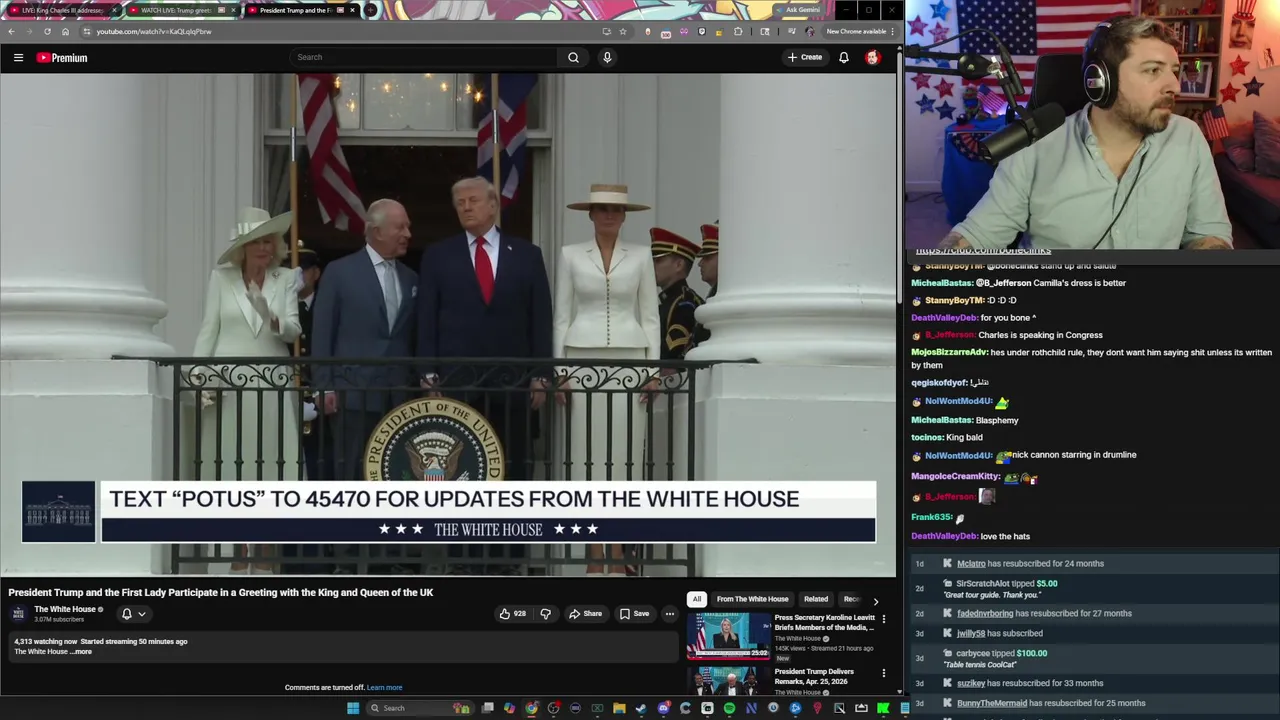Viewport: 1280px width, 720px height.
Task: Click Learn more link about comments
Action: point(384,688)
